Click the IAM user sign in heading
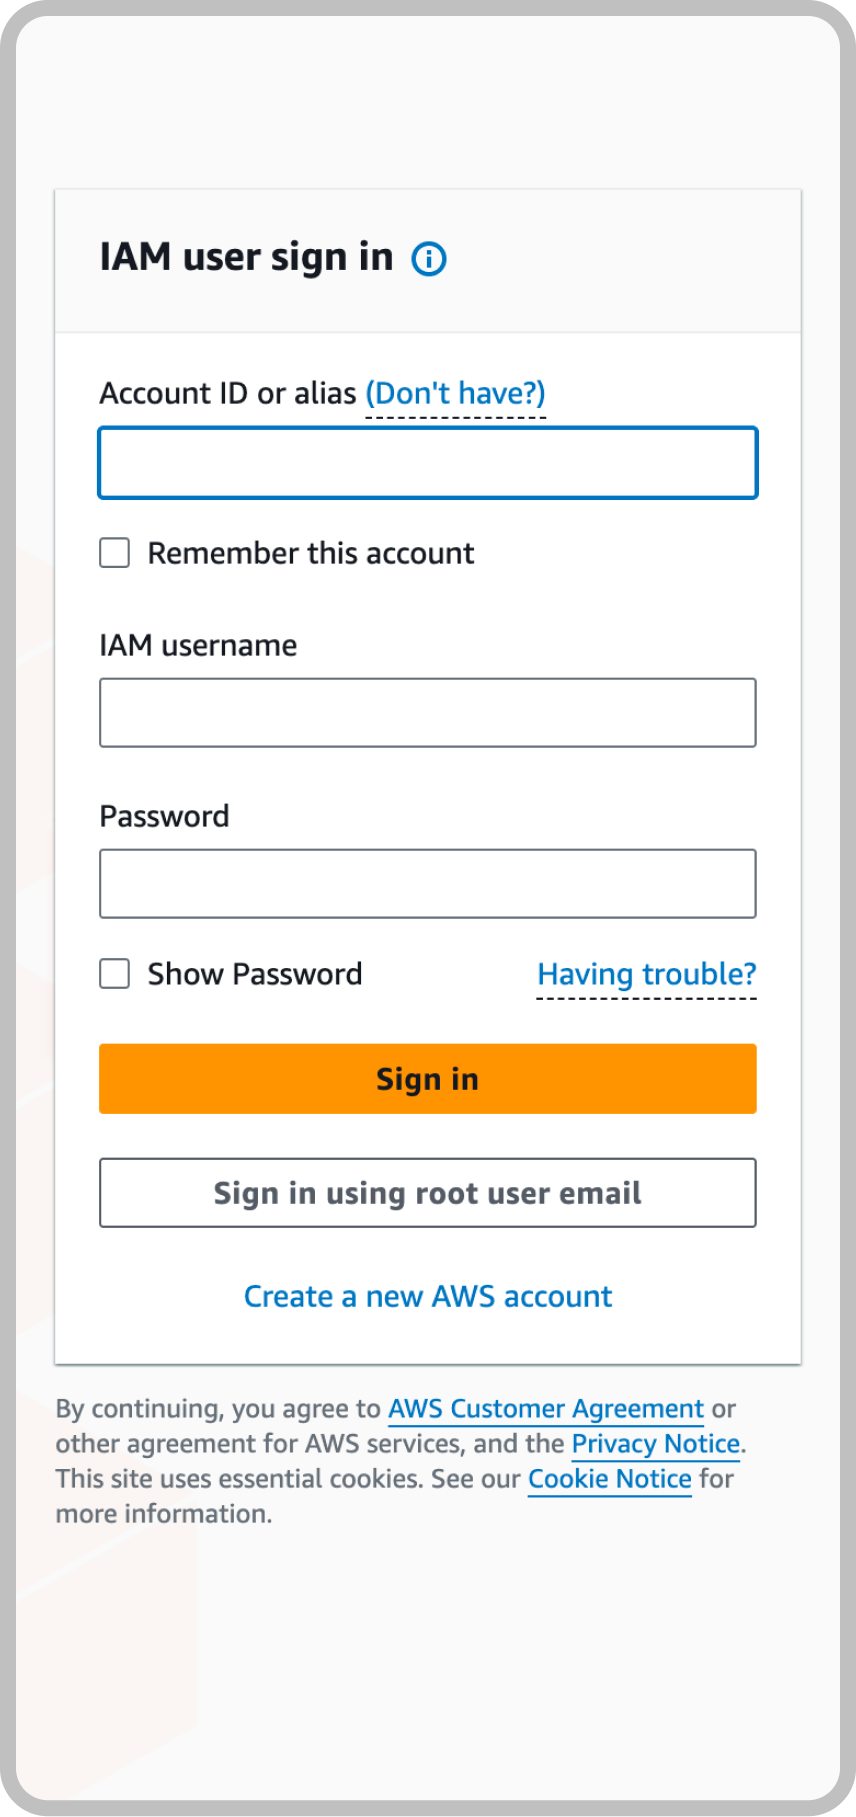The image size is (856, 1817). pos(246,257)
